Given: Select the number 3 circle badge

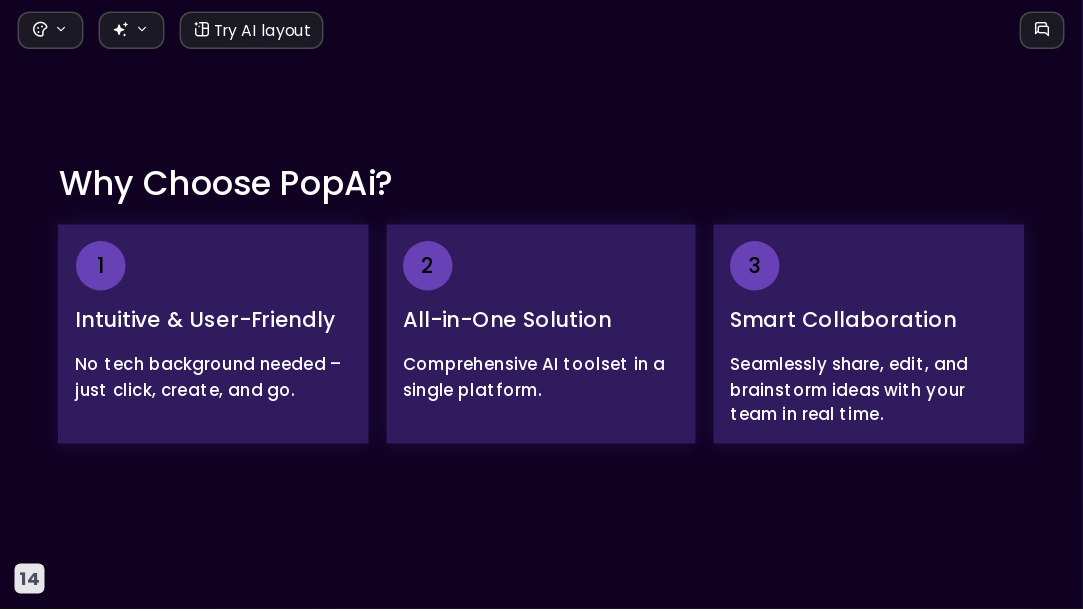Looking at the screenshot, I should 755,266.
